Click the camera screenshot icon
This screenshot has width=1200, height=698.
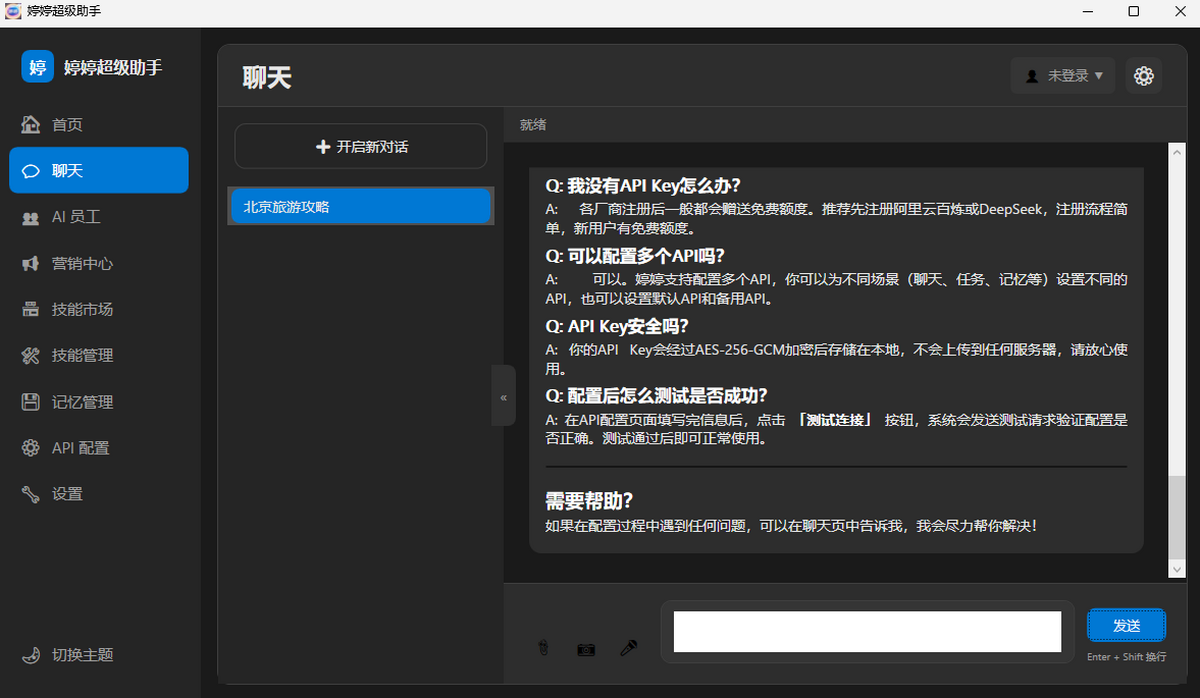point(586,649)
